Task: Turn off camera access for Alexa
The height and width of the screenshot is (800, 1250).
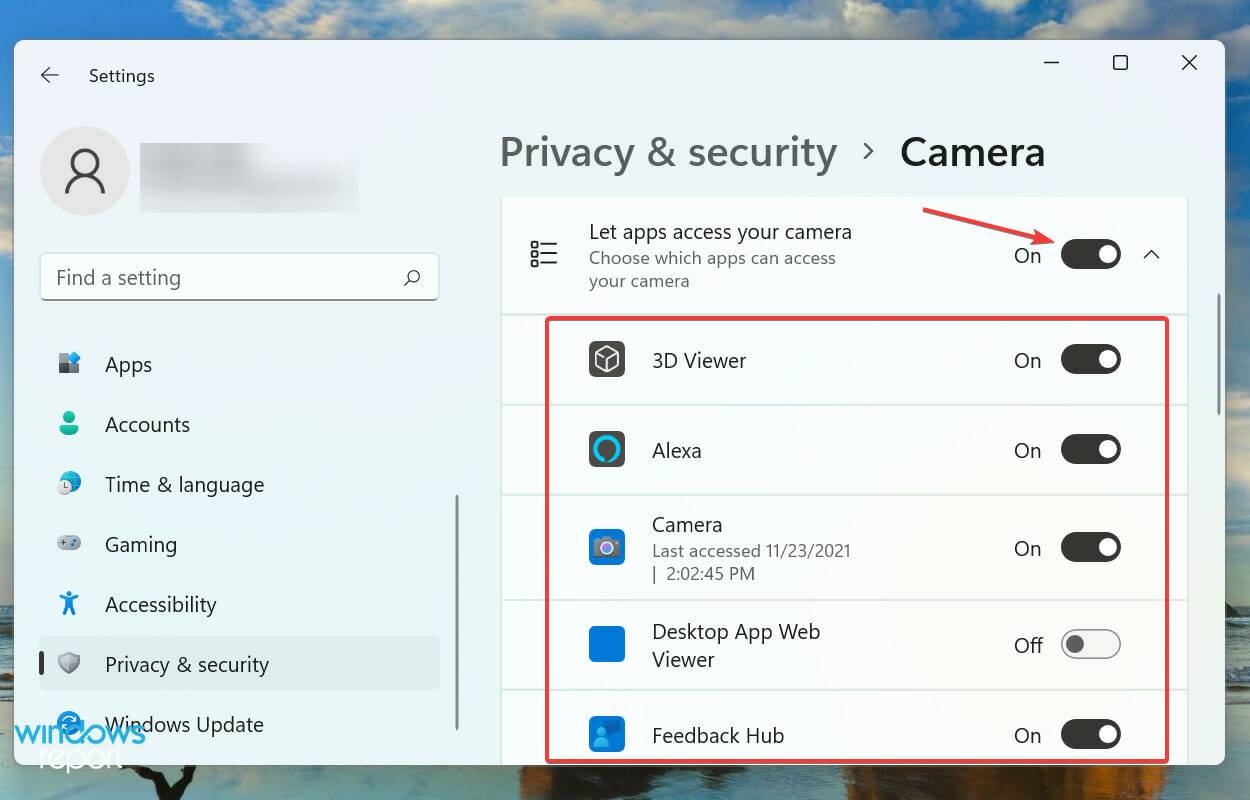Action: click(x=1090, y=448)
